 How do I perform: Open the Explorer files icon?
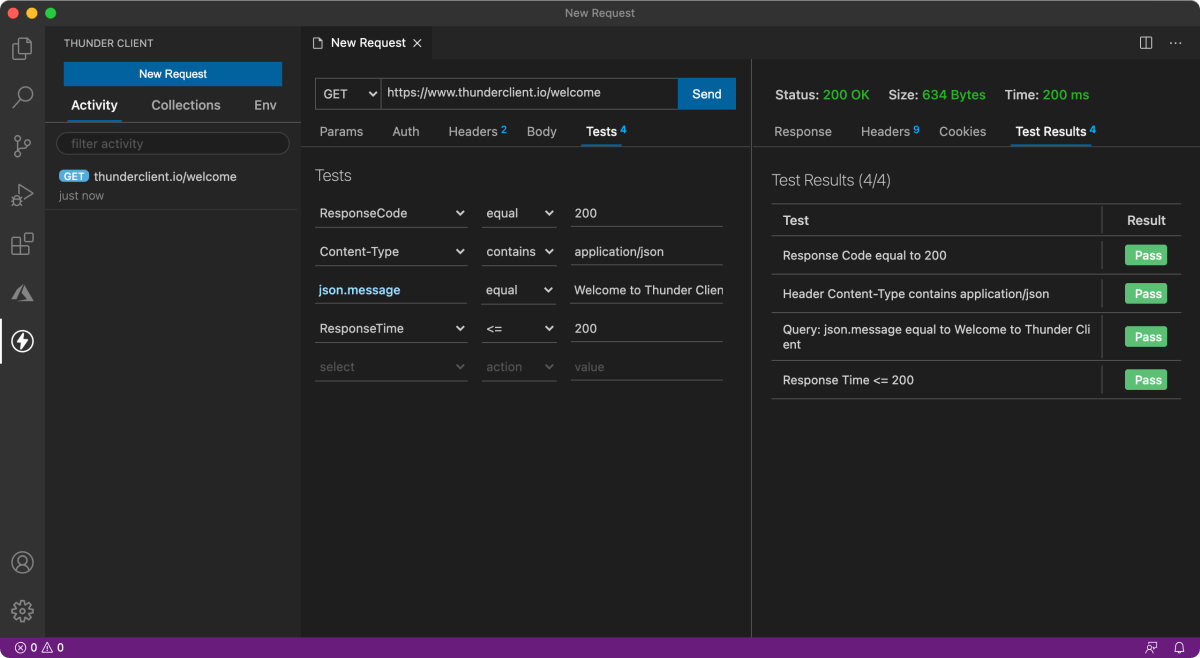[22, 48]
